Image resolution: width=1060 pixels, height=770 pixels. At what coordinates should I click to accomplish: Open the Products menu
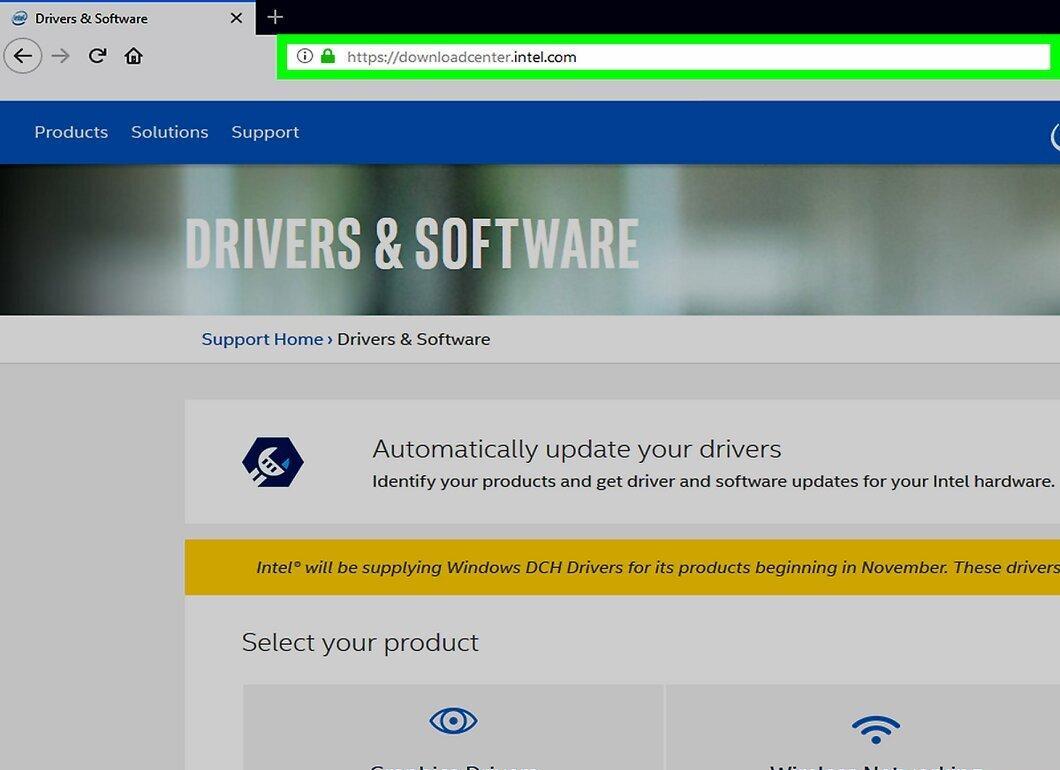(71, 132)
